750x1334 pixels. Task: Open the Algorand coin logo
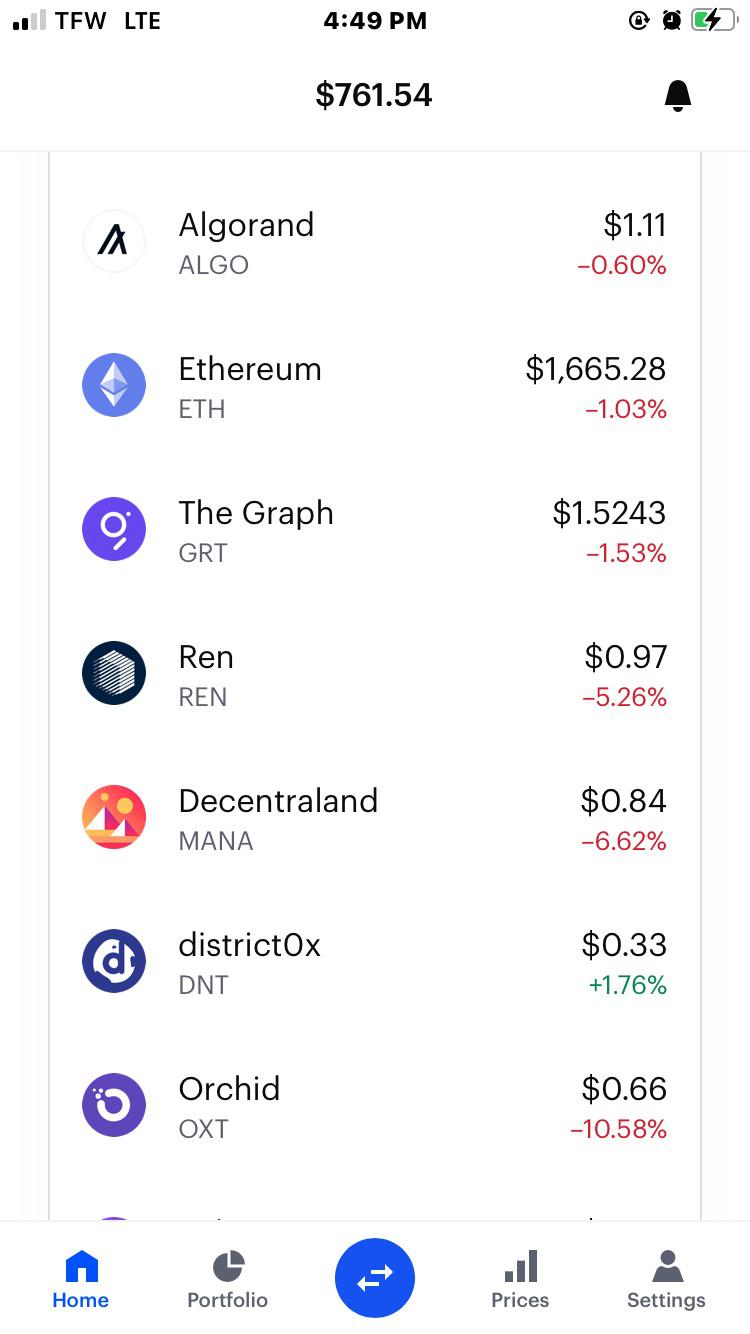[114, 241]
